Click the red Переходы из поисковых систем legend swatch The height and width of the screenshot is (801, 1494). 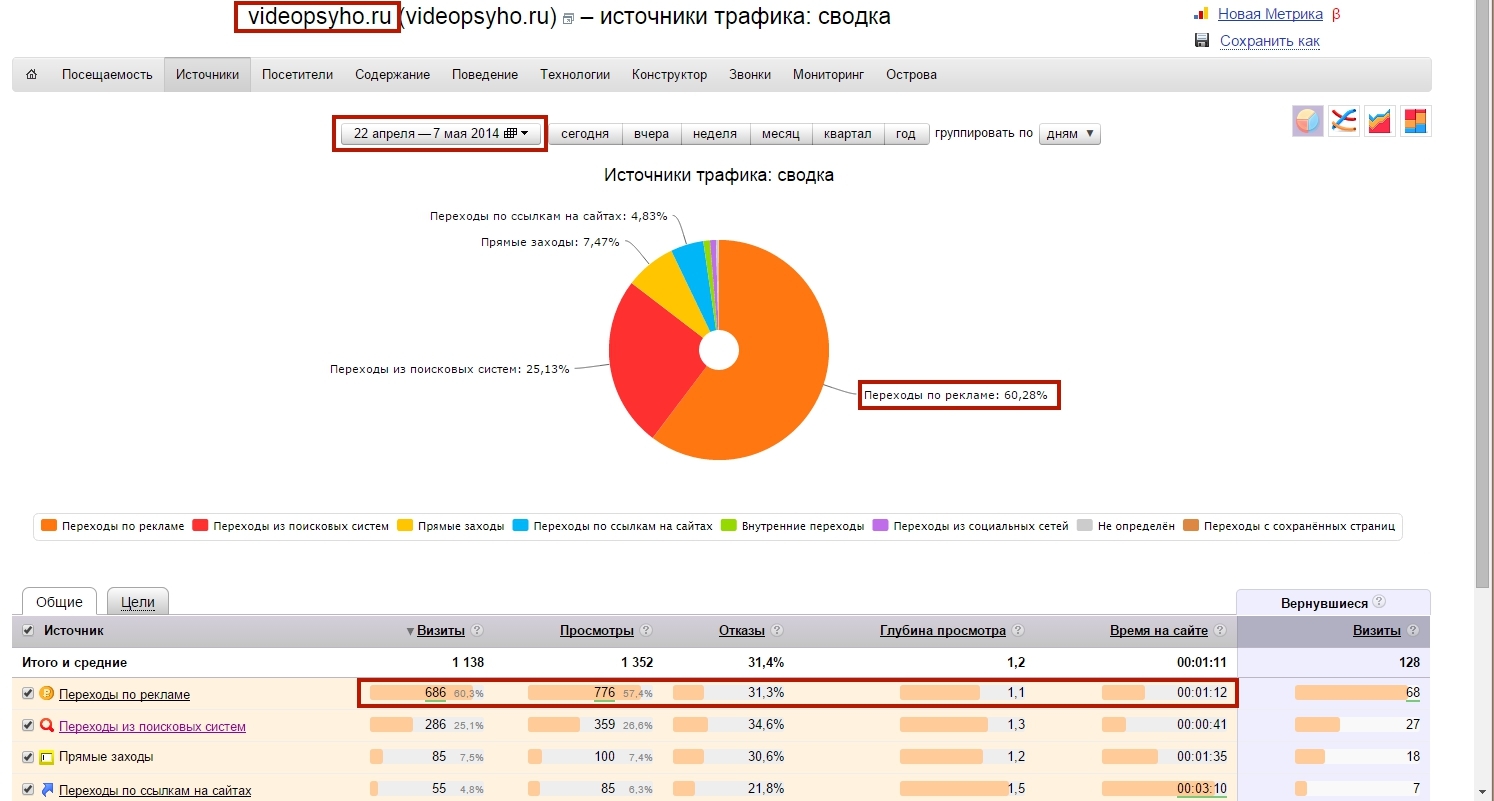coord(200,525)
